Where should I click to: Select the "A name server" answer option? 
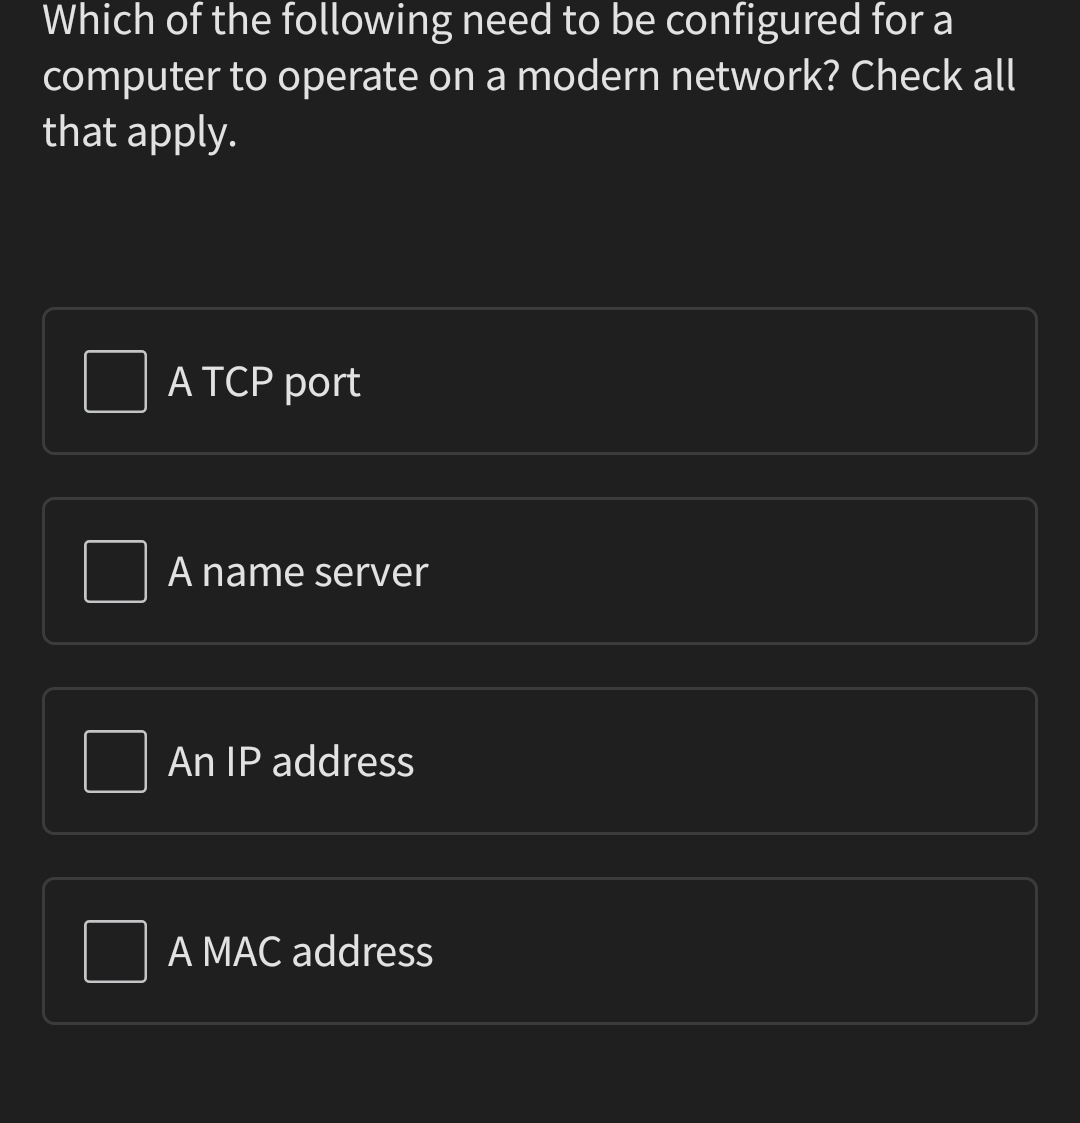coord(540,571)
